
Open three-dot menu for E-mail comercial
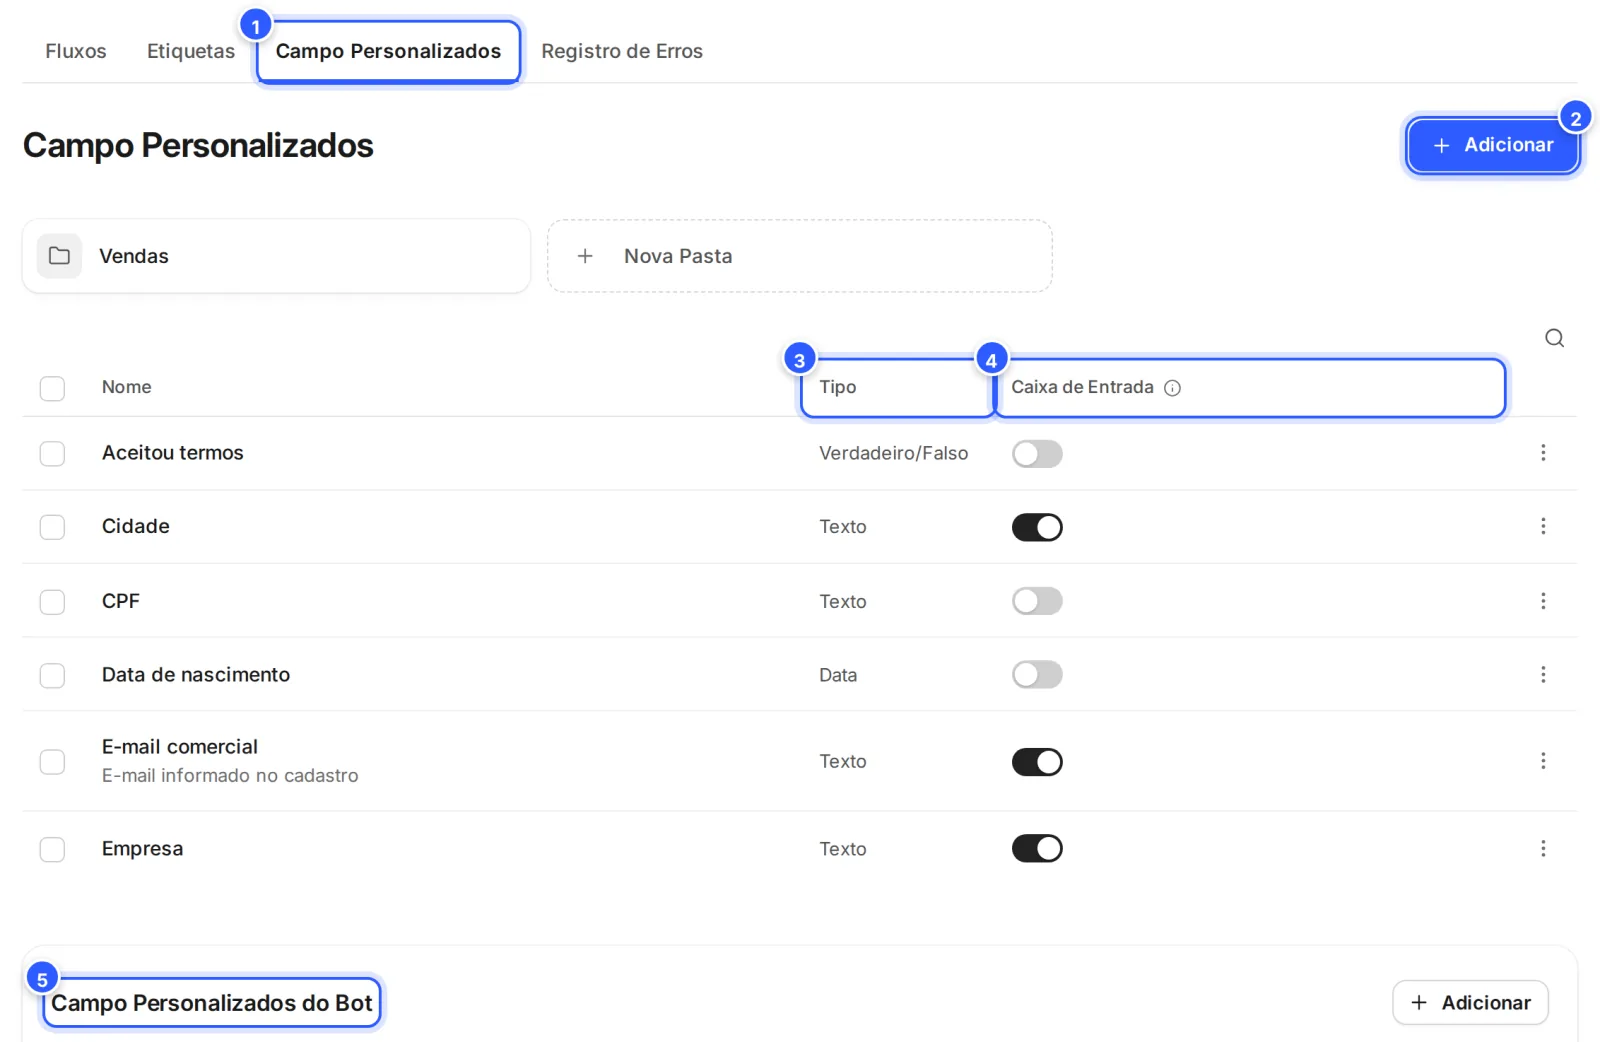(1543, 761)
